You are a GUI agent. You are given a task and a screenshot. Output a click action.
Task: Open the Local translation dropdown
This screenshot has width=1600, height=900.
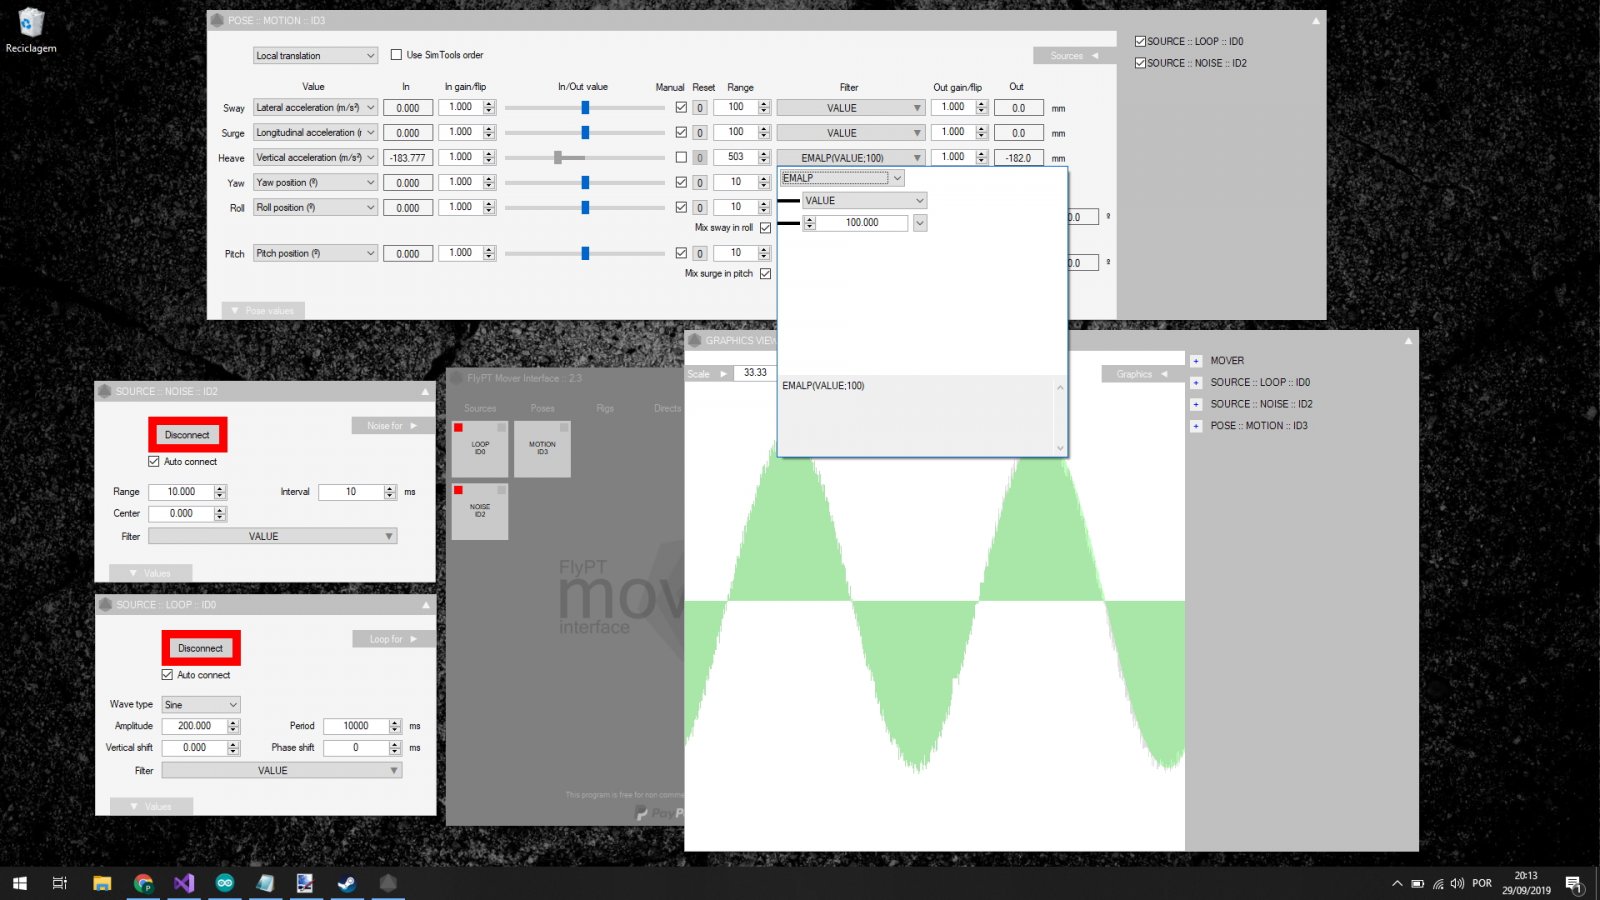click(x=315, y=56)
